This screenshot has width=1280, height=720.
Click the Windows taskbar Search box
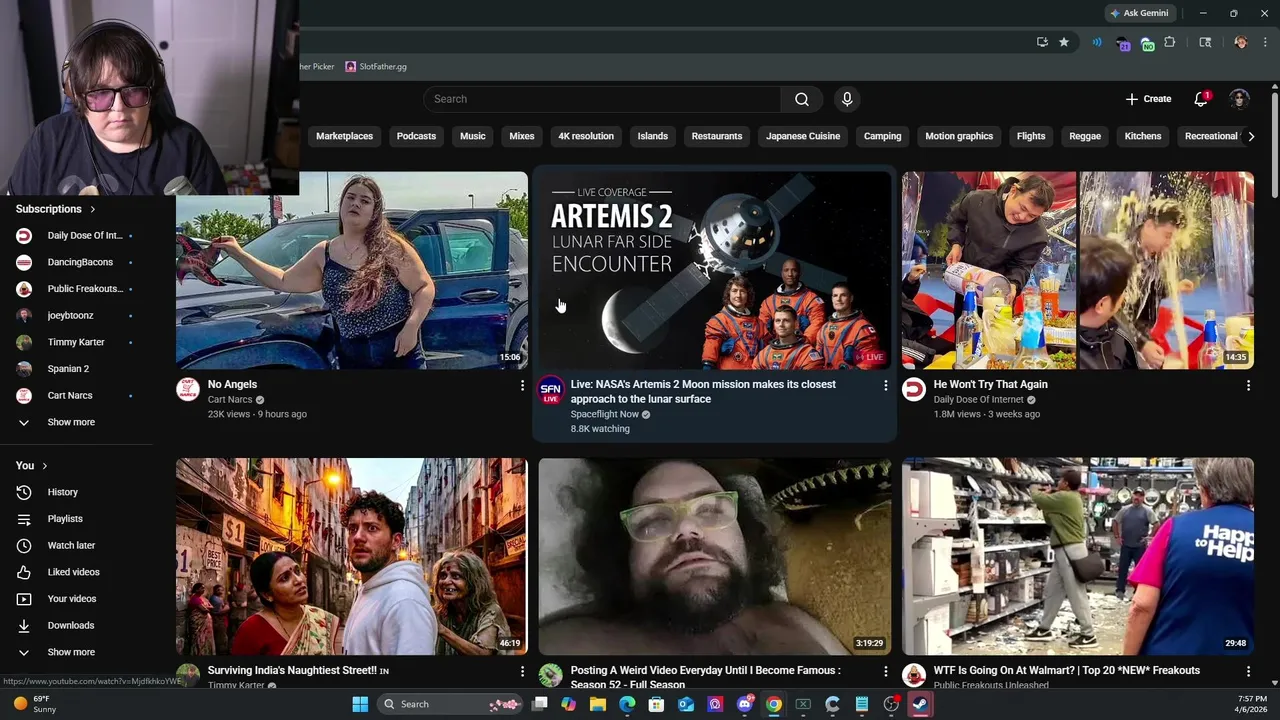click(x=451, y=704)
